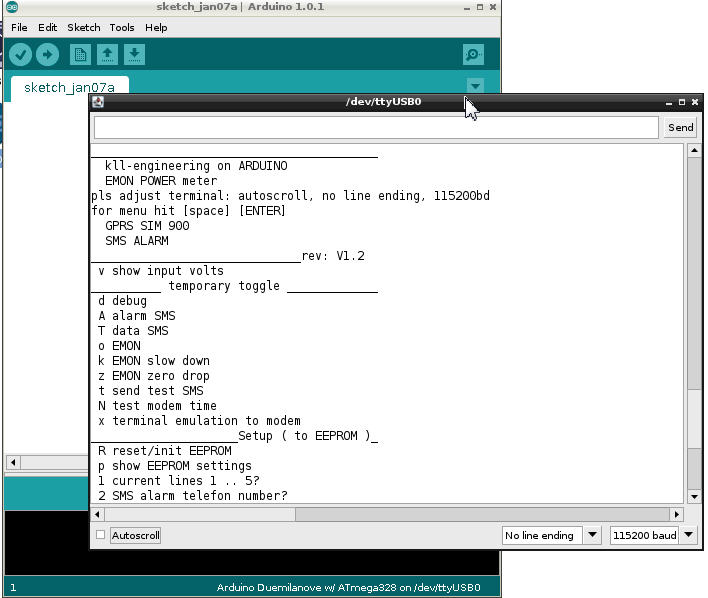Screen dimensions: 708x598
Task: Create a new sketch with New icon
Action: [80, 54]
